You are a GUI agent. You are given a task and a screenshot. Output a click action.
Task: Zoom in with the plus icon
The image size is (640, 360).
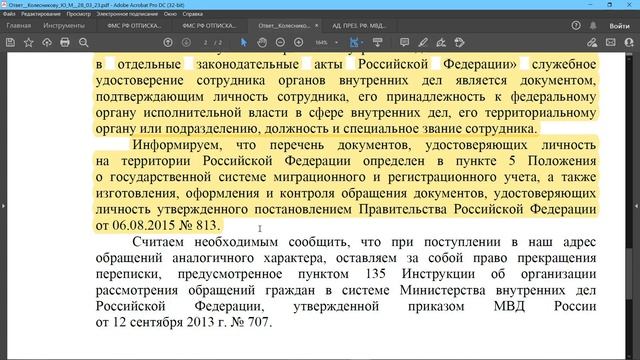tap(298, 42)
